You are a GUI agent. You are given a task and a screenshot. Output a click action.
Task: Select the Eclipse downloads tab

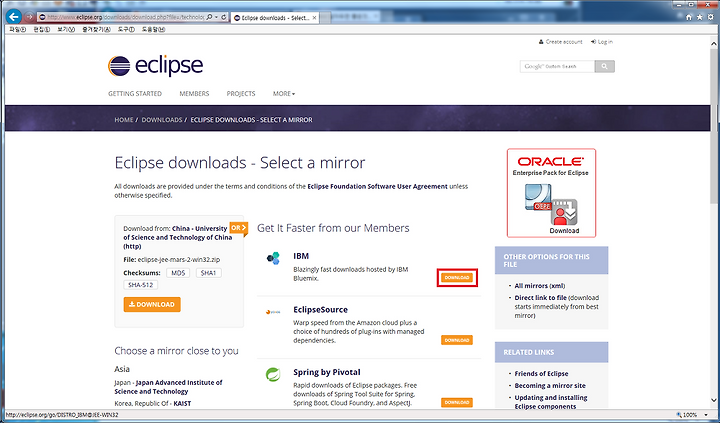[x=275, y=18]
